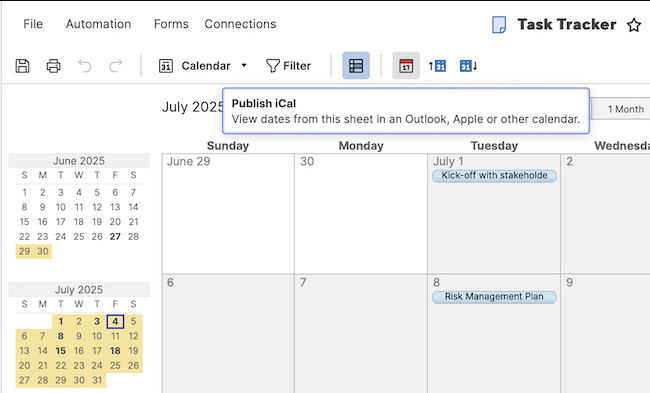Open the Kick-off with stakeholders event

click(494, 175)
